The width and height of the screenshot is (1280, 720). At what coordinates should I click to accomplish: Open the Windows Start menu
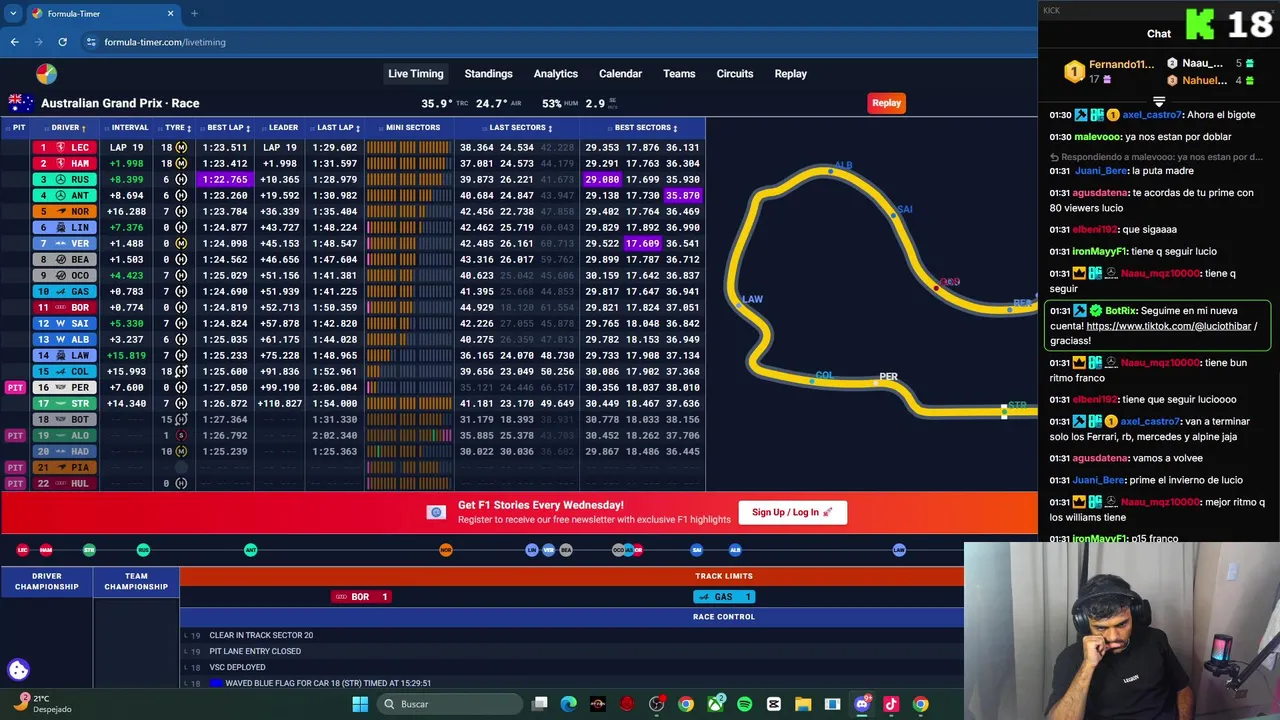(x=360, y=704)
